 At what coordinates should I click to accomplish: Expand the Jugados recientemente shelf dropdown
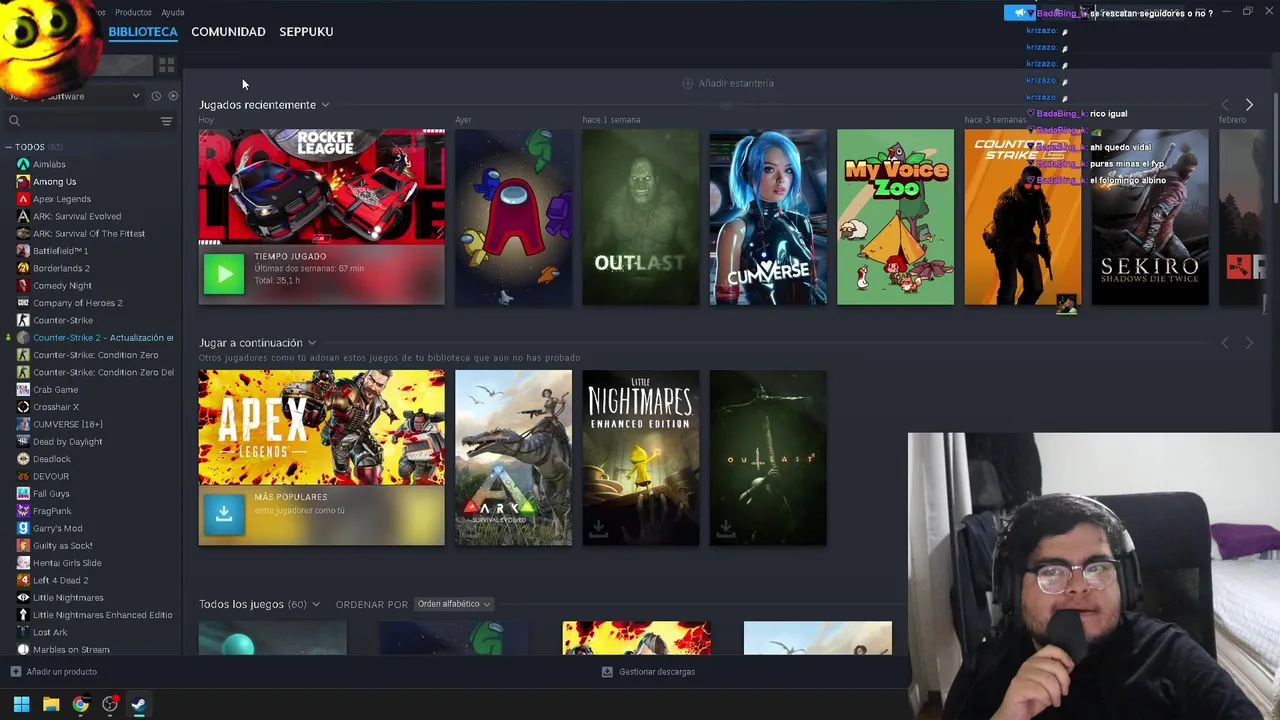[x=325, y=105]
